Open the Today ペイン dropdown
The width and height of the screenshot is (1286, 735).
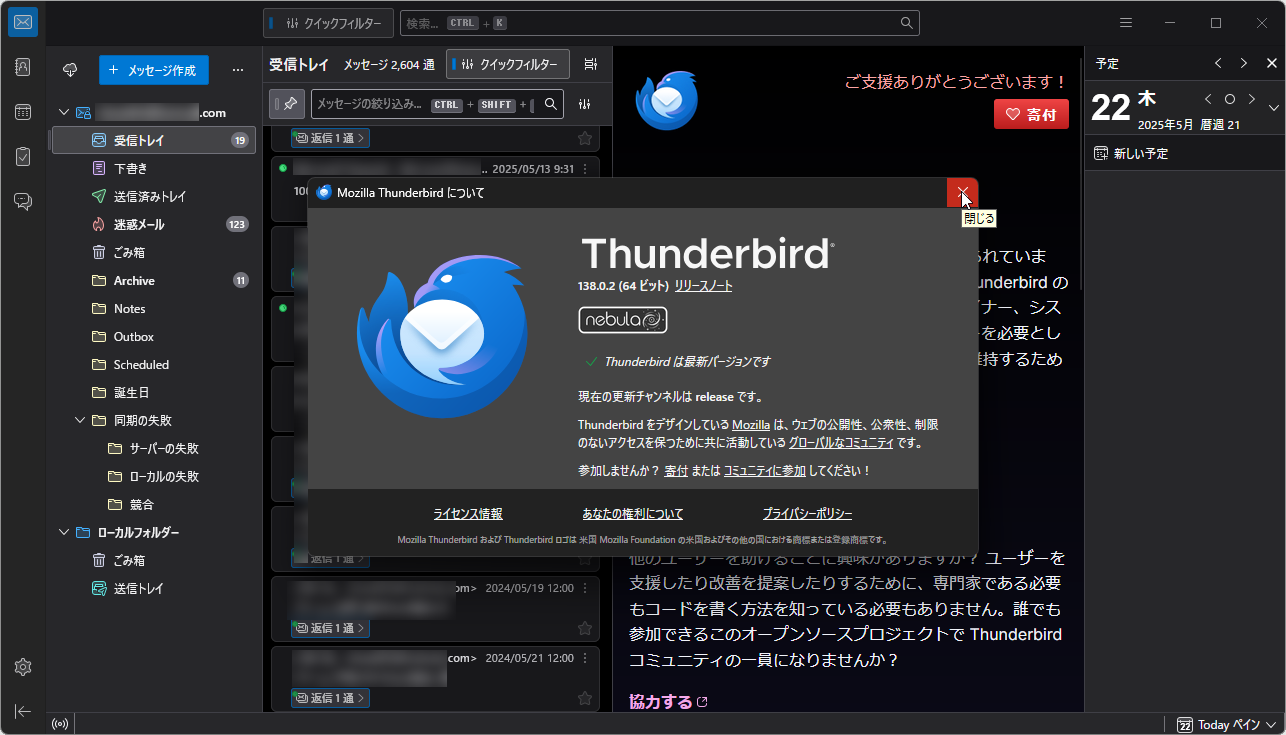[1272, 724]
